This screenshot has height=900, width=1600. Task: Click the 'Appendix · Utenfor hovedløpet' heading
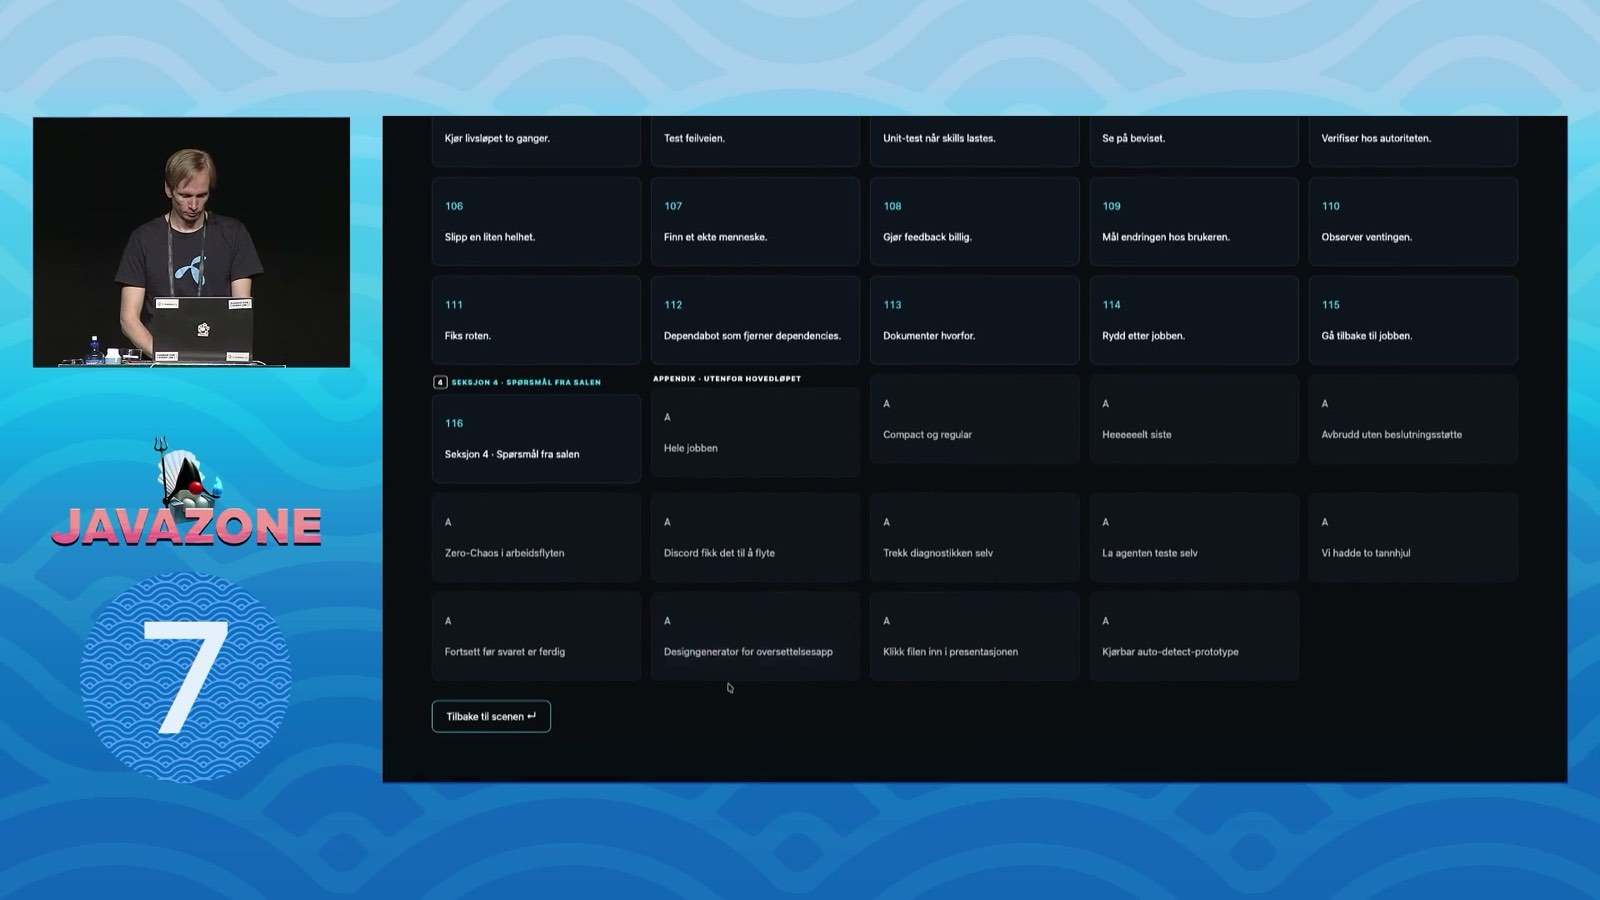[x=727, y=379]
